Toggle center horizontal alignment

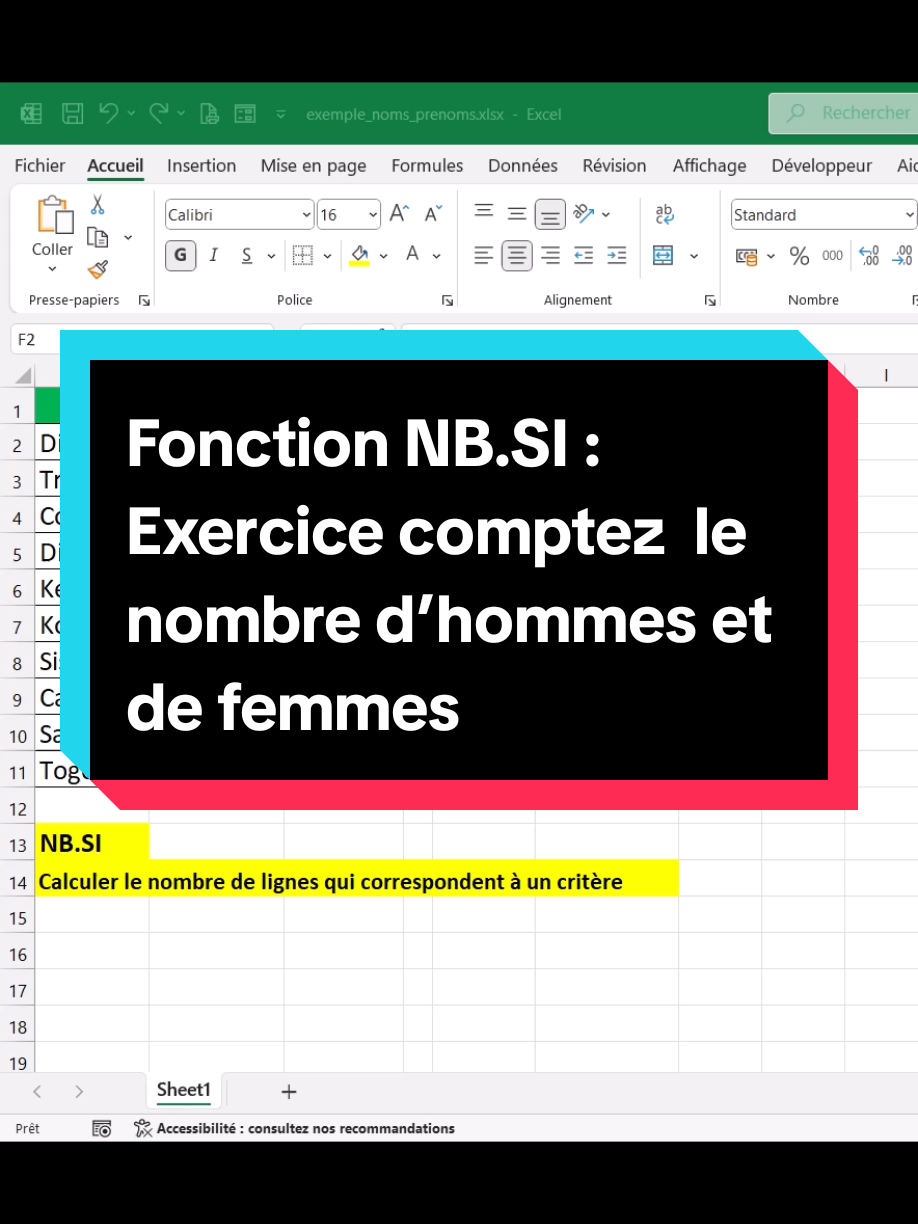tap(517, 256)
